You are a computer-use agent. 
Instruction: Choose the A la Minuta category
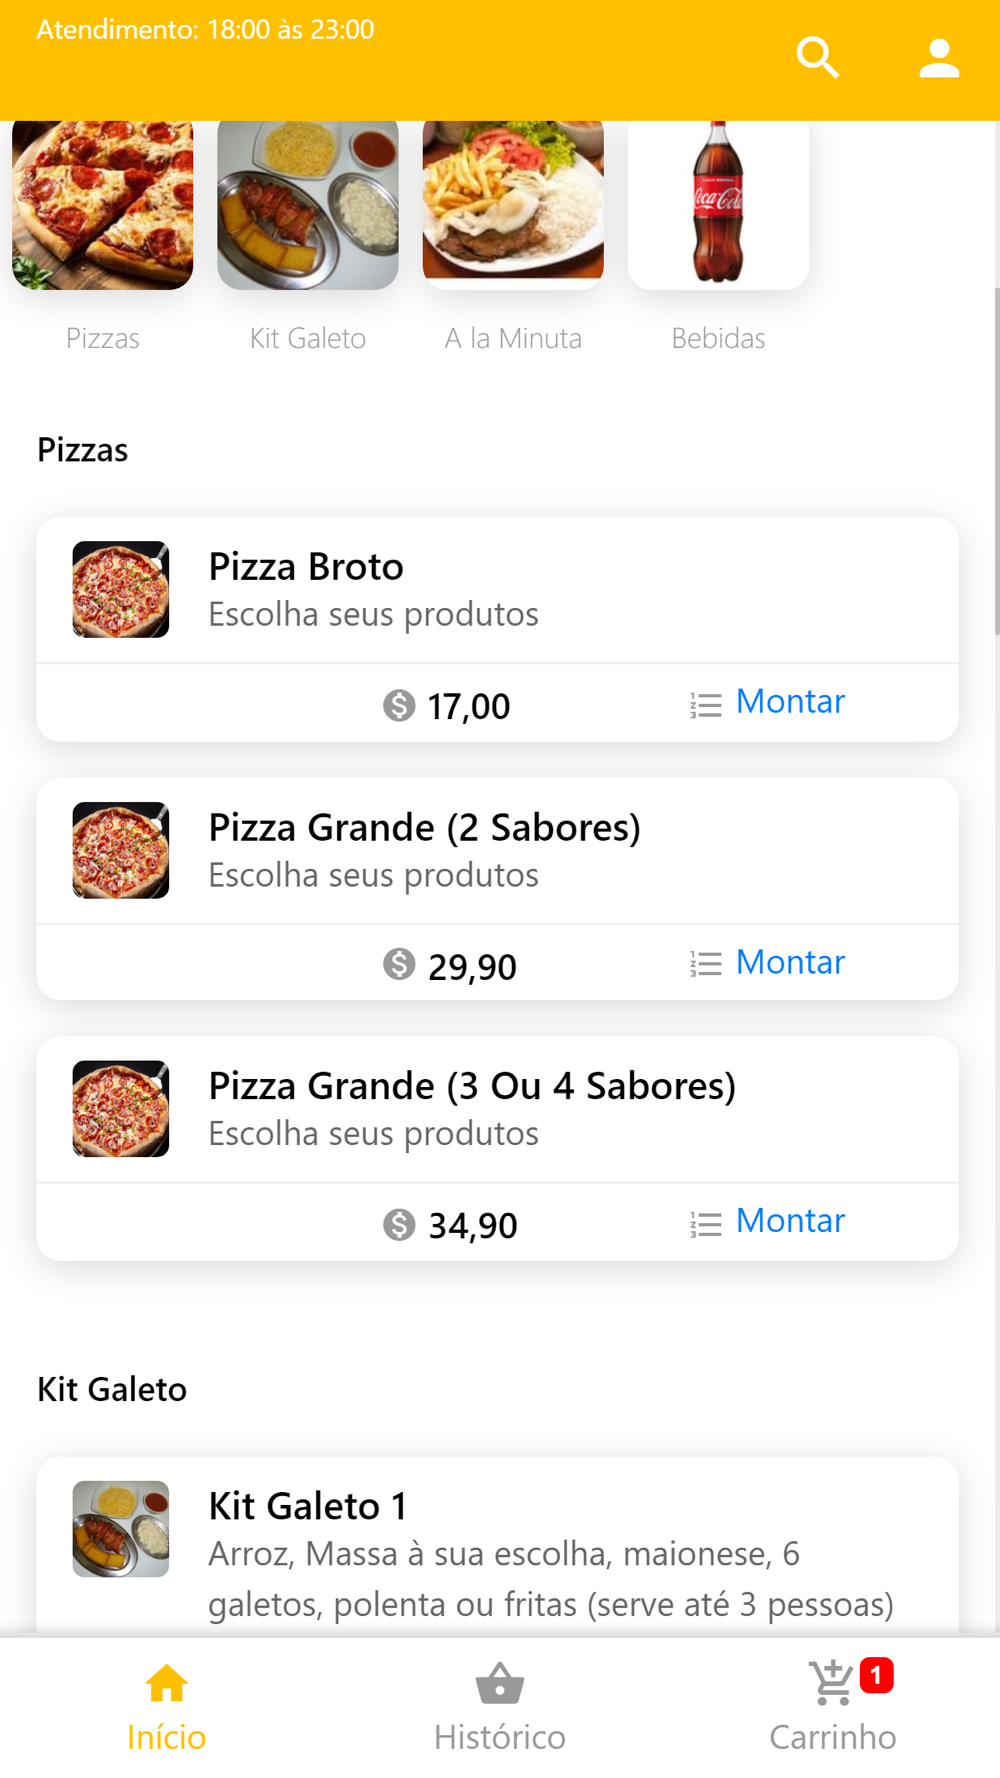click(x=513, y=204)
